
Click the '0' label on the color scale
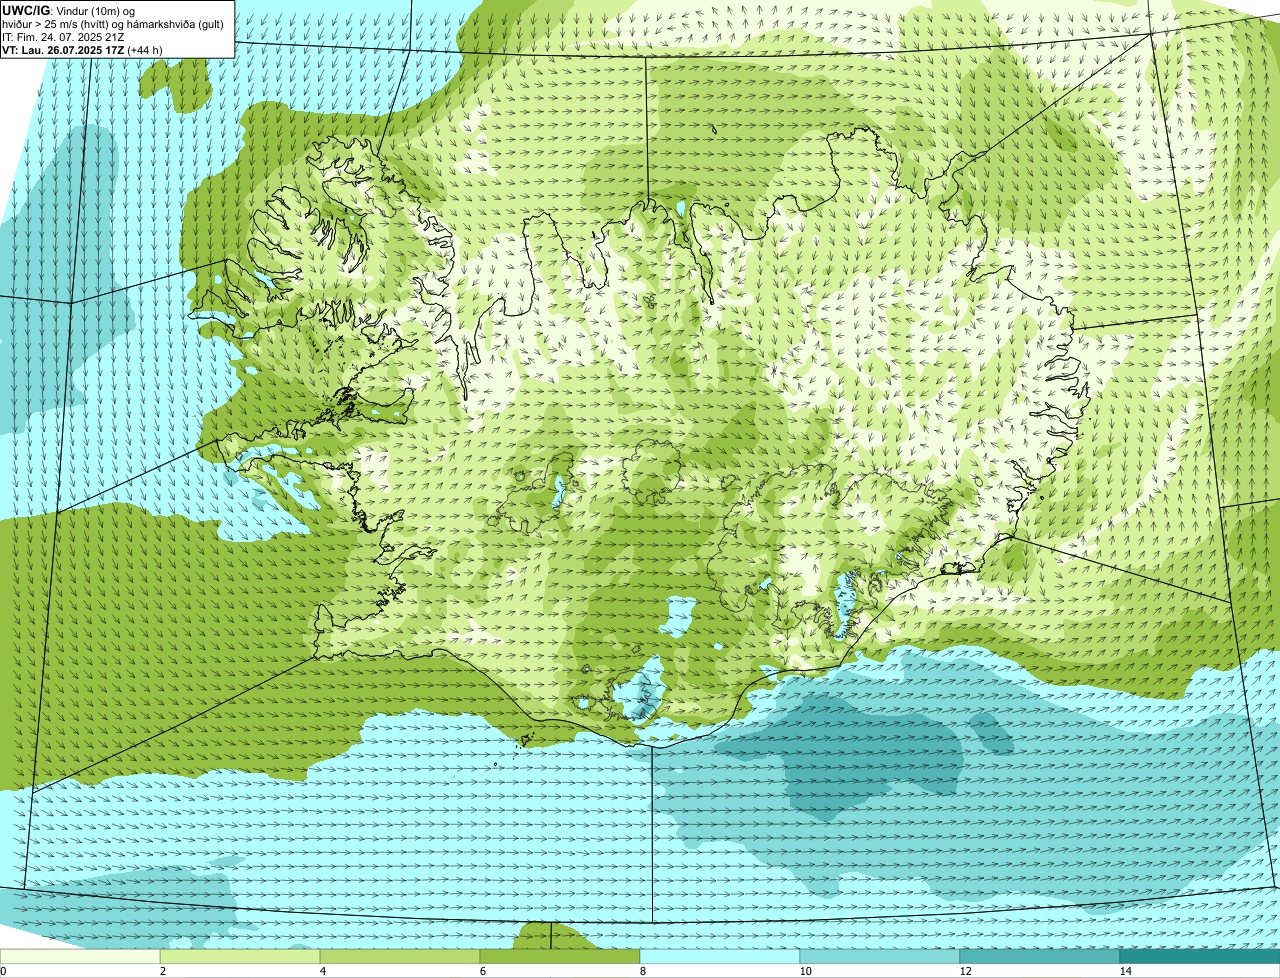pyautogui.click(x=3, y=971)
